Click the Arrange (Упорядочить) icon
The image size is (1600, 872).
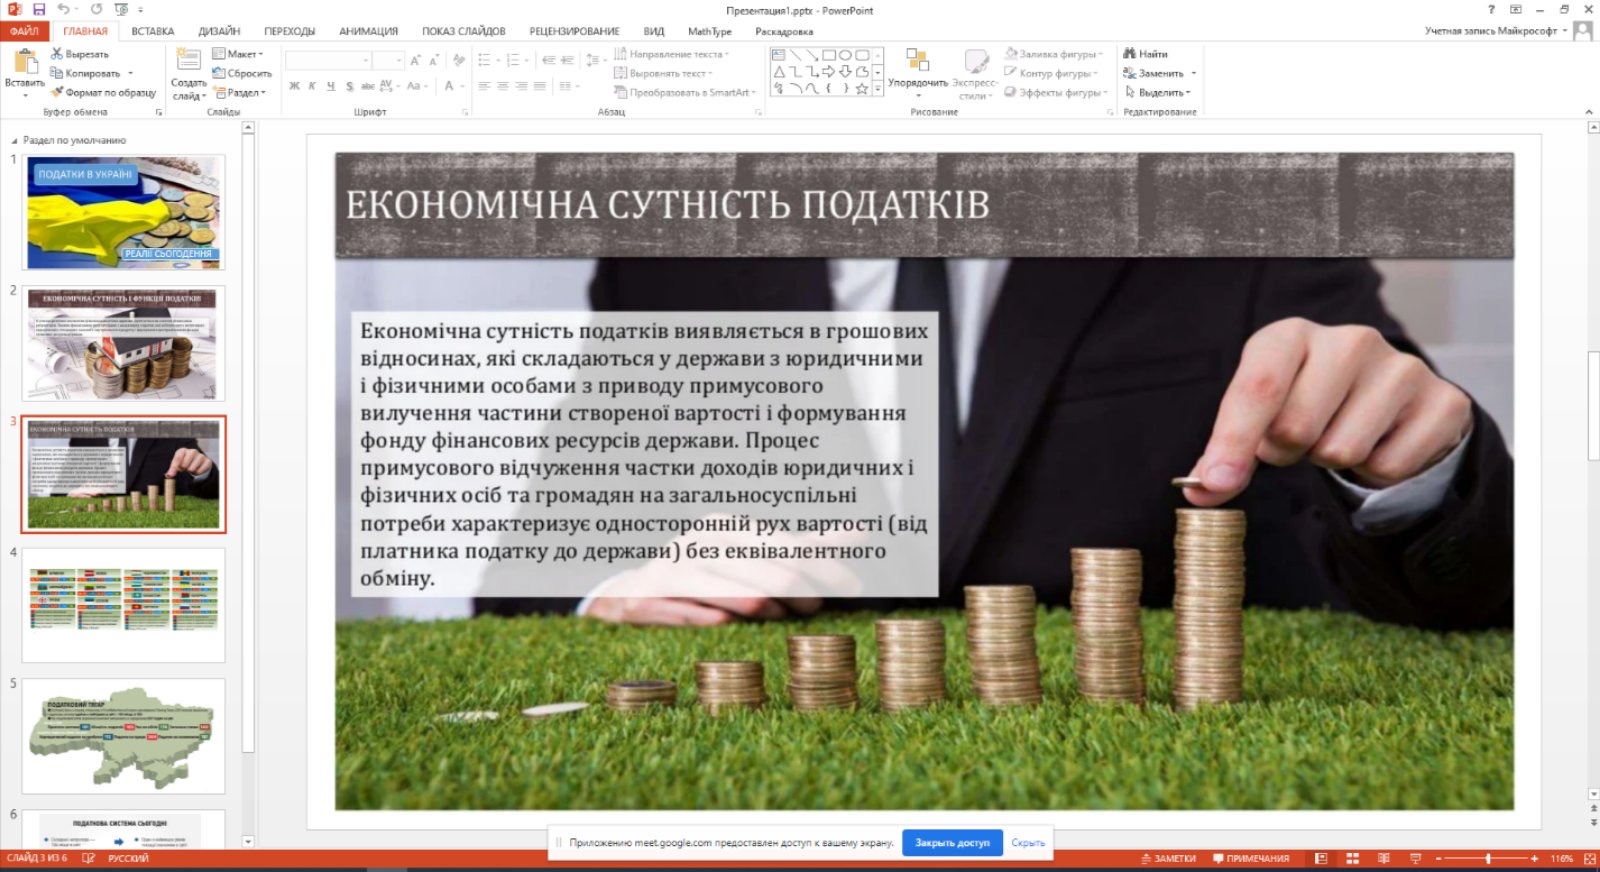click(x=917, y=62)
